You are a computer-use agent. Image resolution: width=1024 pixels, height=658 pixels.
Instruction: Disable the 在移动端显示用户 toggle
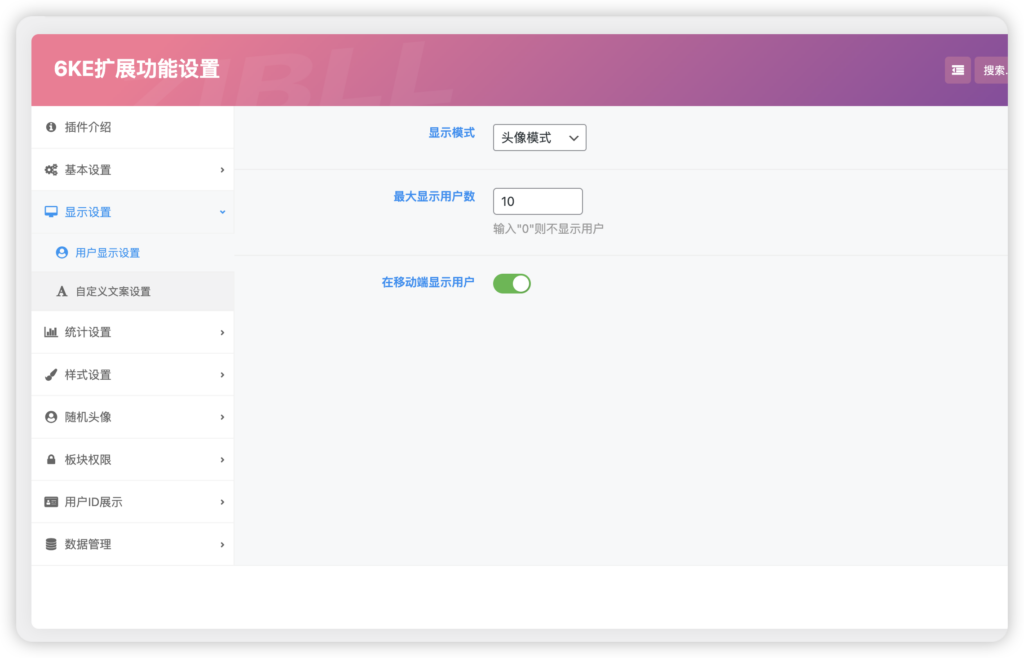(511, 283)
